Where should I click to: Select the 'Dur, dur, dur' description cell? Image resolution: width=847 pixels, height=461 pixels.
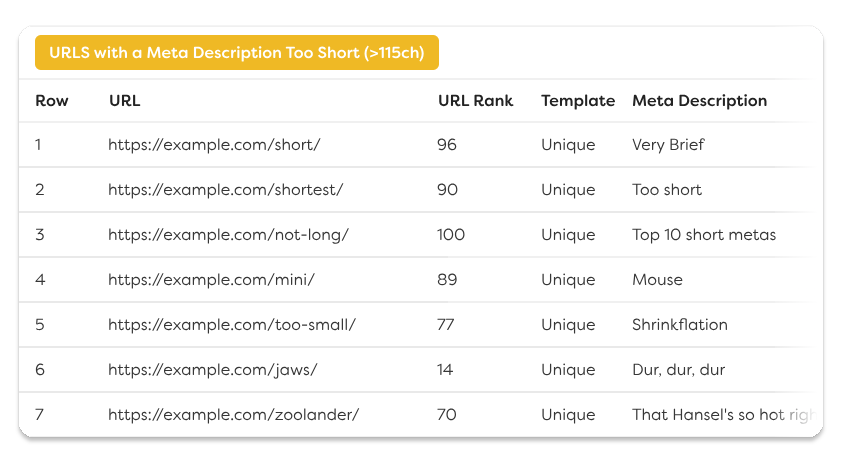(678, 370)
